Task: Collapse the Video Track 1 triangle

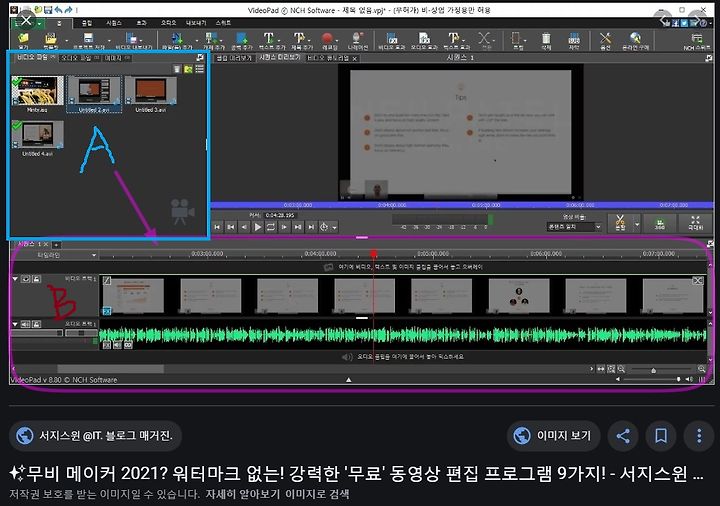Action: 15,279
